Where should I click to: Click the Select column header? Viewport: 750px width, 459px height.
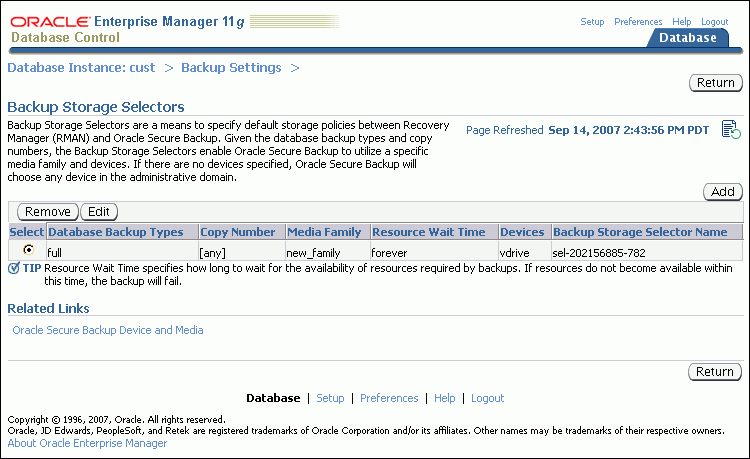point(27,232)
